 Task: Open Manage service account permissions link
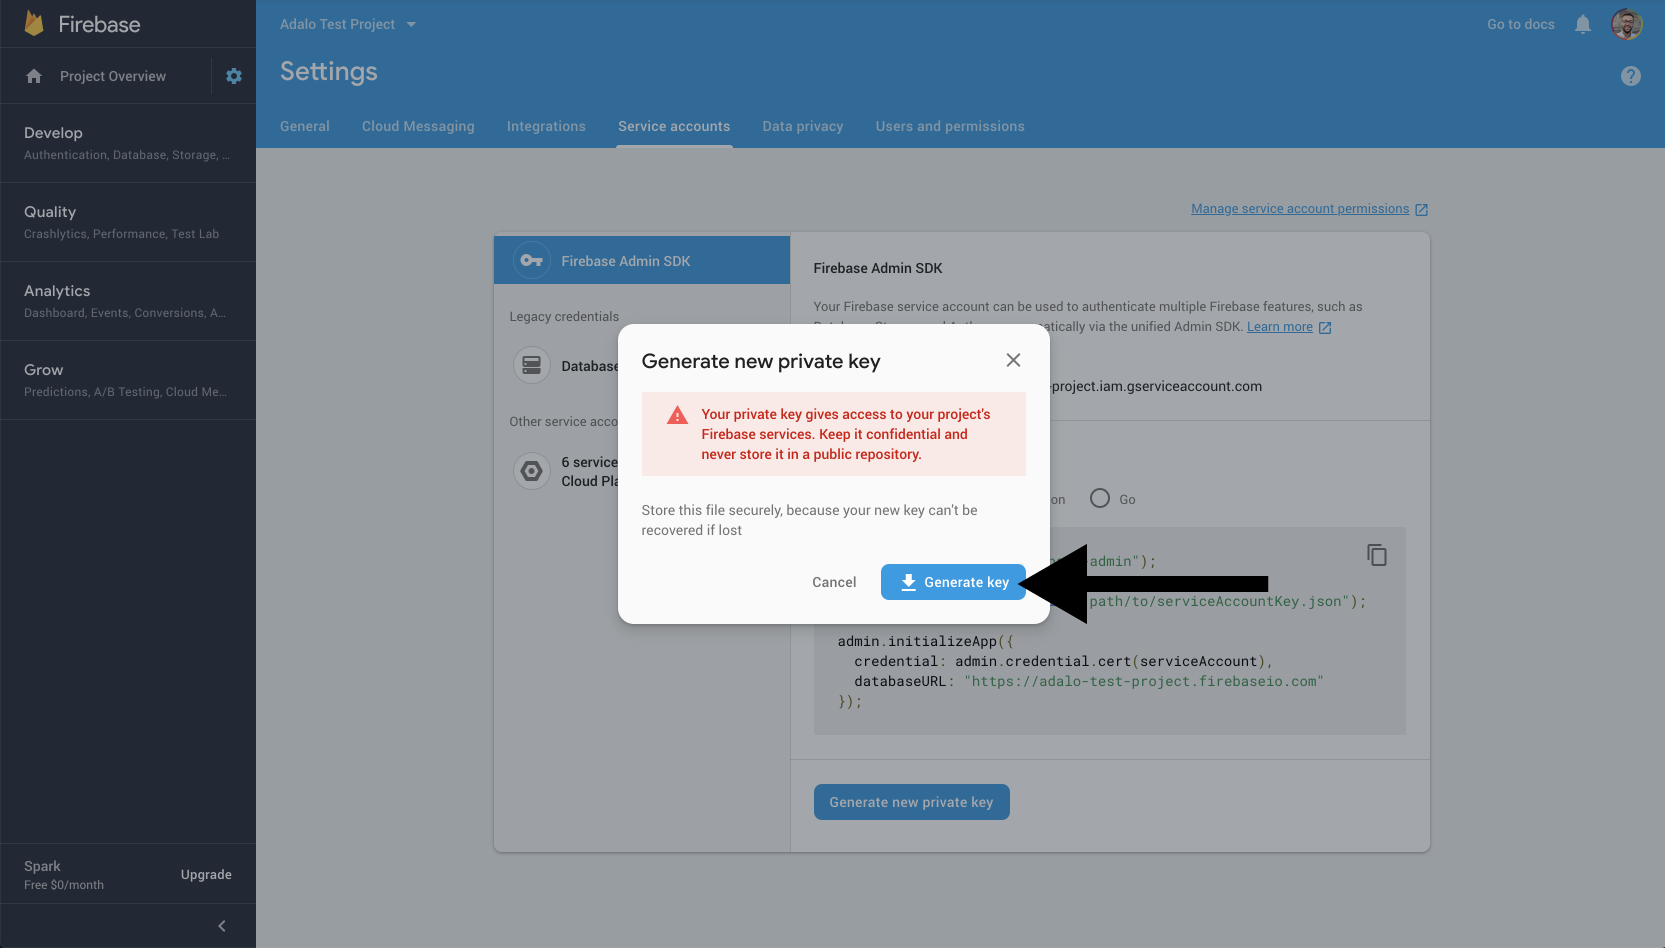[x=1309, y=209]
